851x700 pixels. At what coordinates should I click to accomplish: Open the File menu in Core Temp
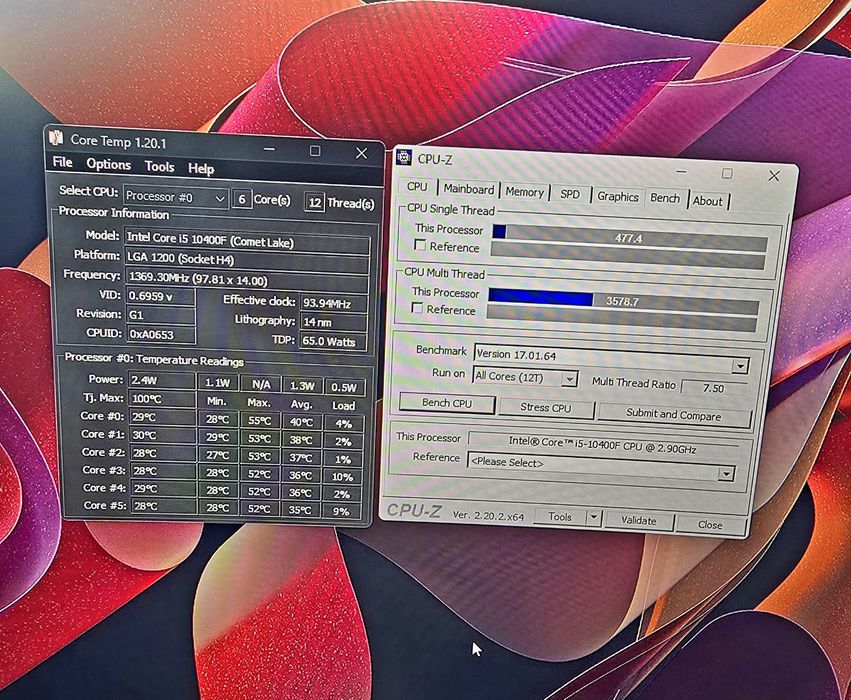pos(62,162)
